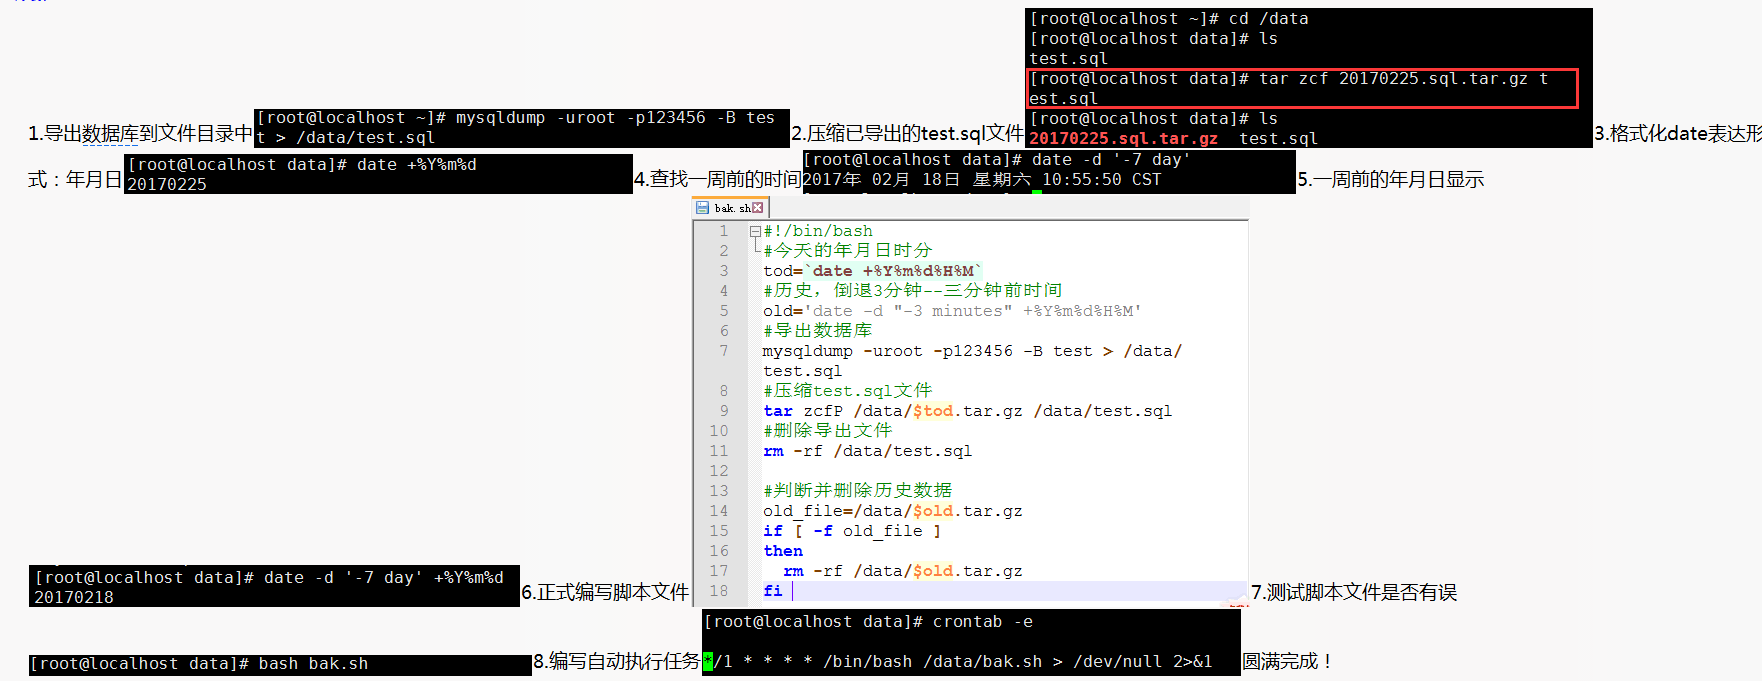Image resolution: width=1762 pixels, height=681 pixels.
Task: Click the comment '#今天的年月日时分'
Action: pos(848,251)
